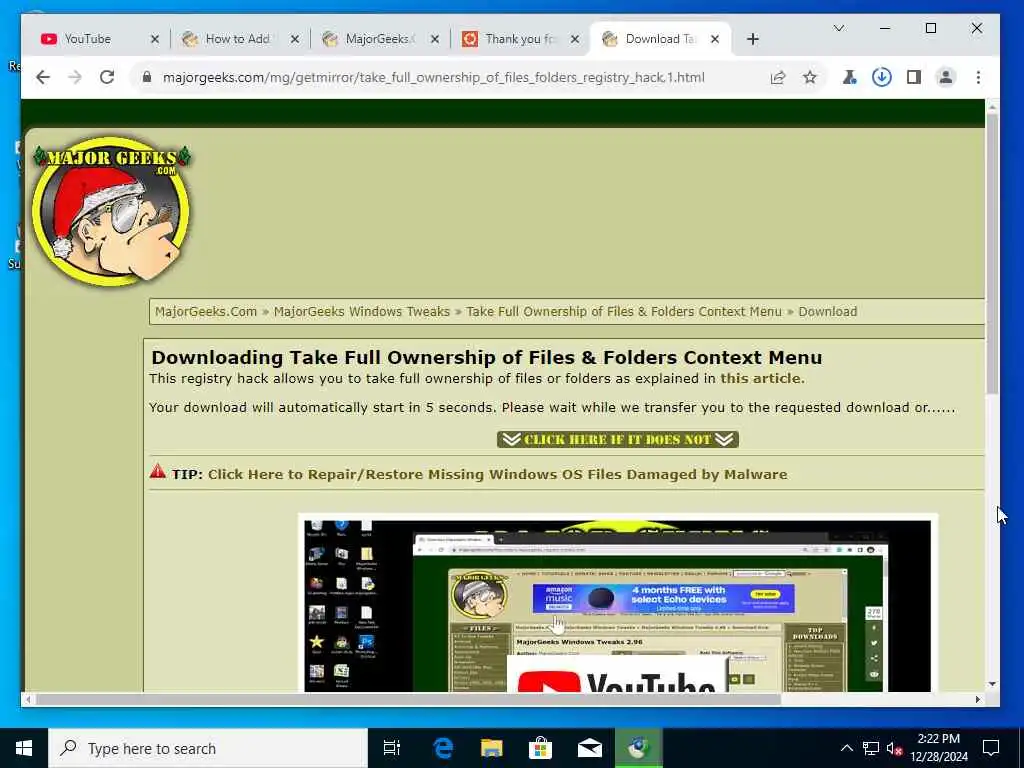The width and height of the screenshot is (1024, 768).
Task: Open the Chrome Labs flask icon
Action: click(849, 78)
